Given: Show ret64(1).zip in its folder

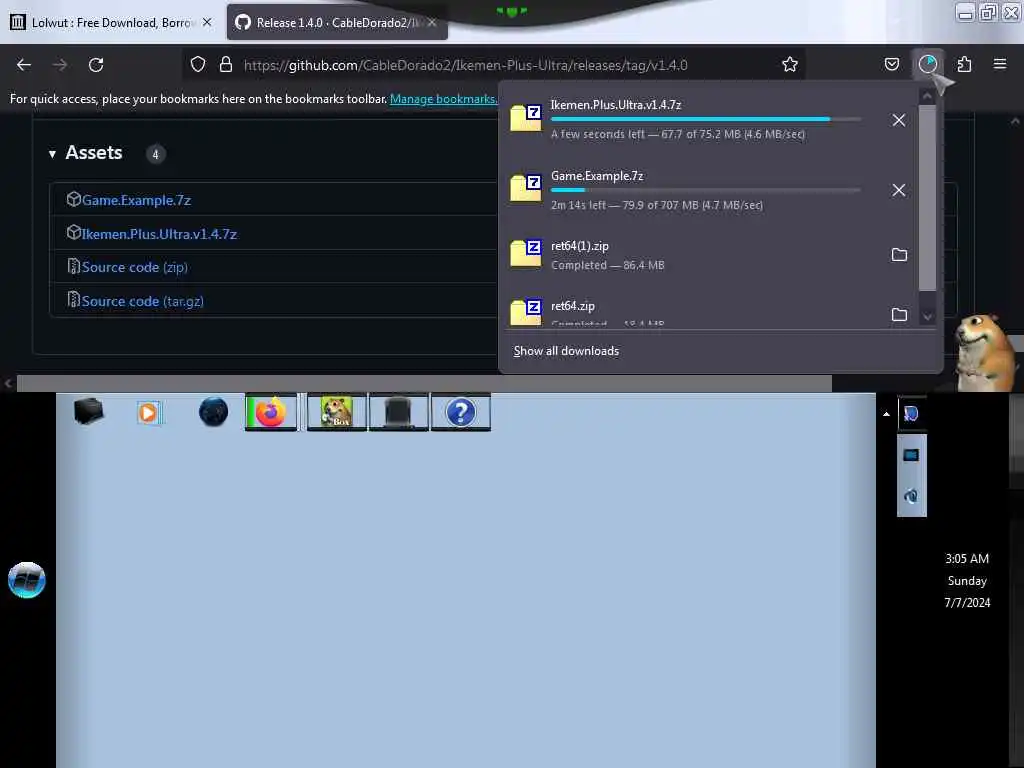Looking at the screenshot, I should [x=899, y=255].
